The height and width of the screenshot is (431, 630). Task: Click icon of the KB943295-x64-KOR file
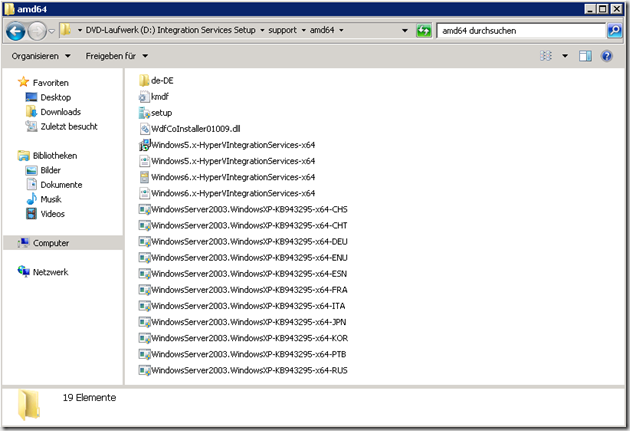(x=144, y=338)
